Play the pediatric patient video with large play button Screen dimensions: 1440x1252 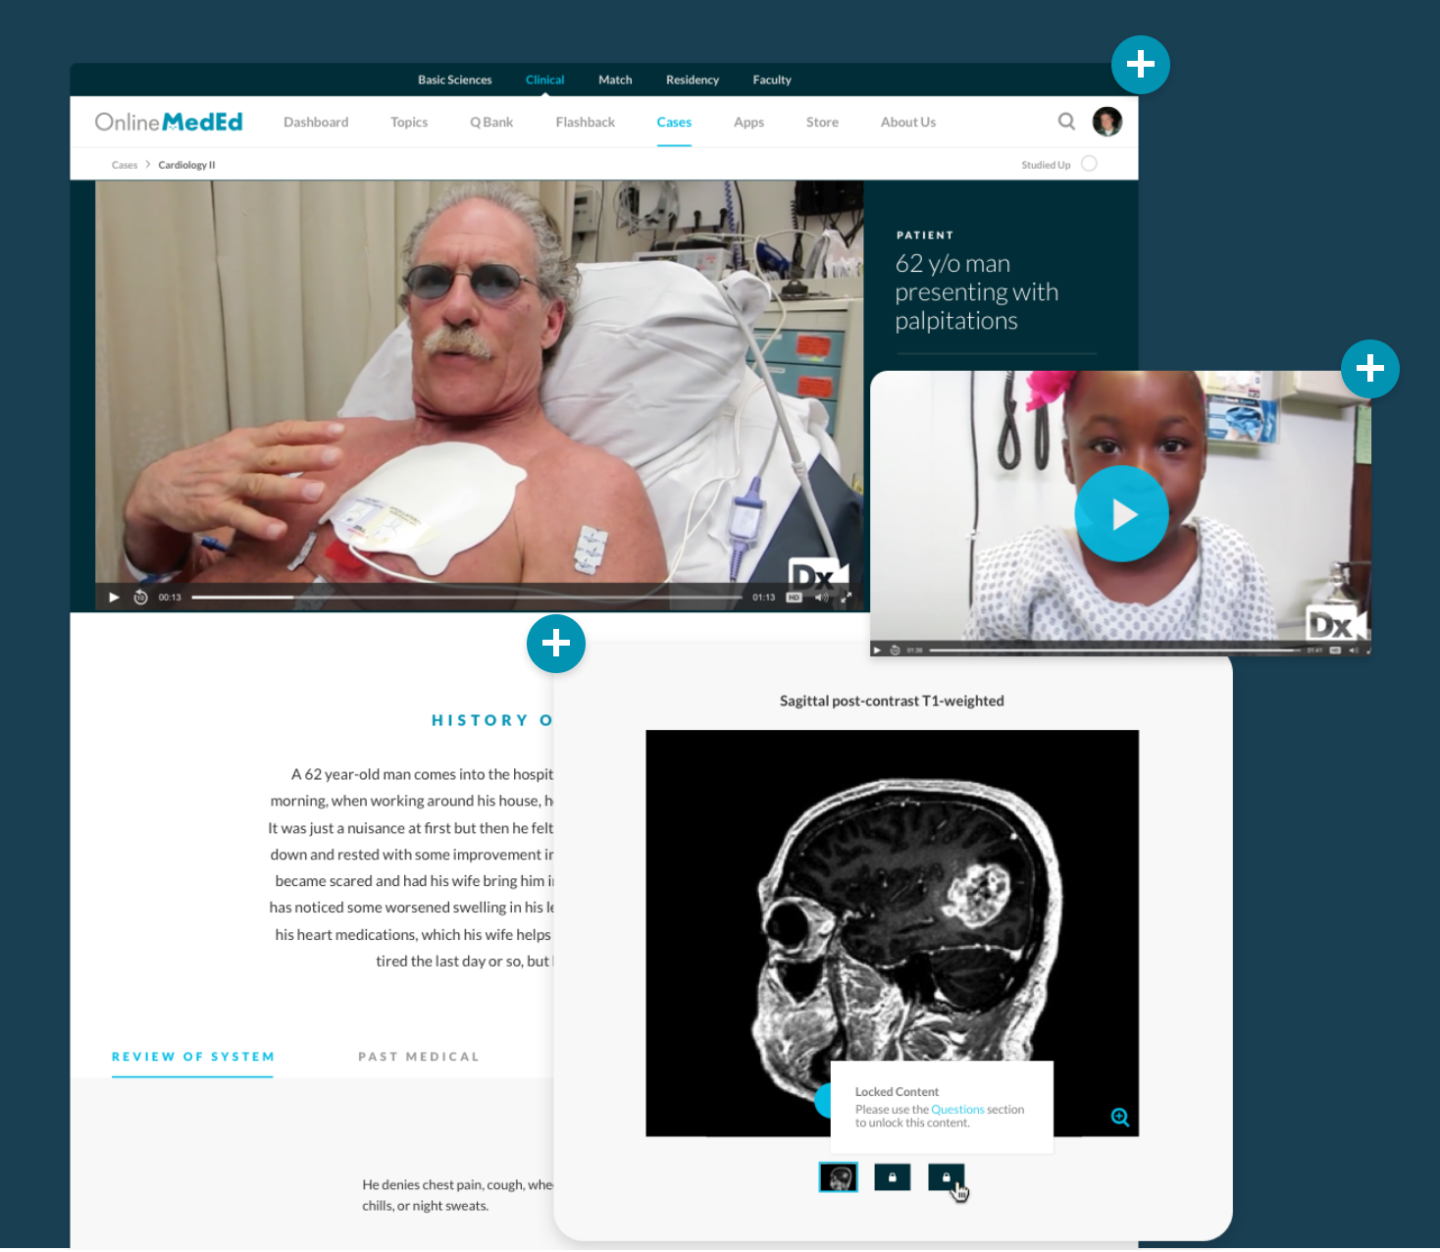1121,514
